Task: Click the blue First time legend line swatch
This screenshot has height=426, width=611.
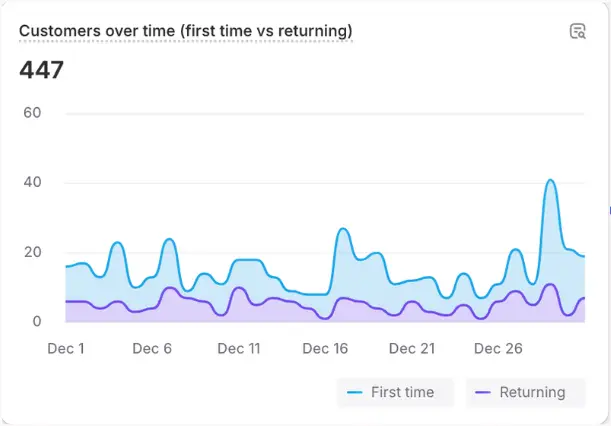Action: pos(355,392)
